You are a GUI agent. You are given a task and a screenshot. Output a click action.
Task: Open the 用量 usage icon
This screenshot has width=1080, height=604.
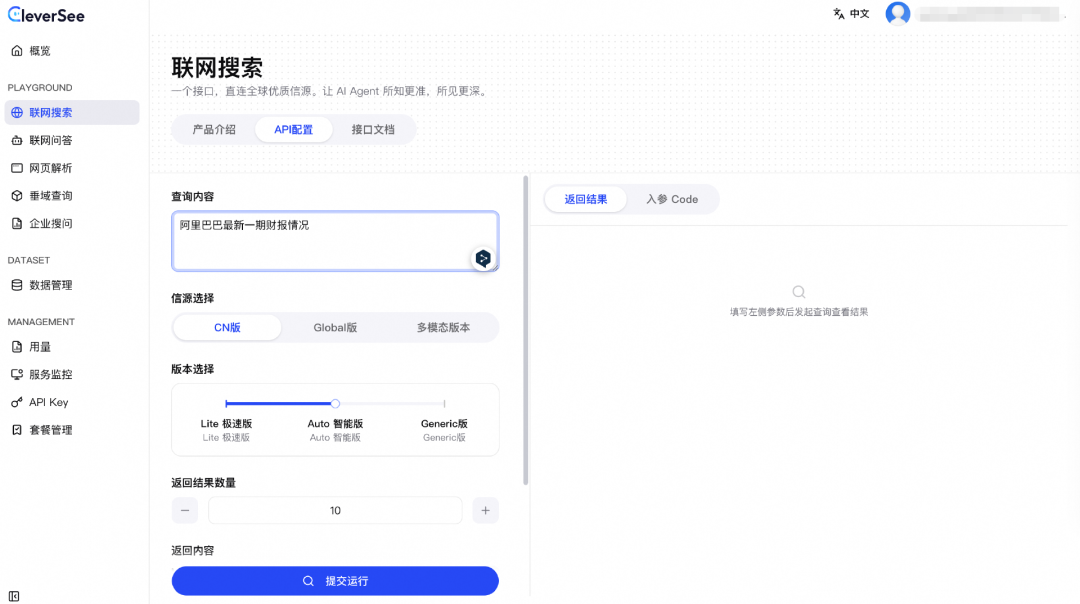pyautogui.click(x=17, y=347)
